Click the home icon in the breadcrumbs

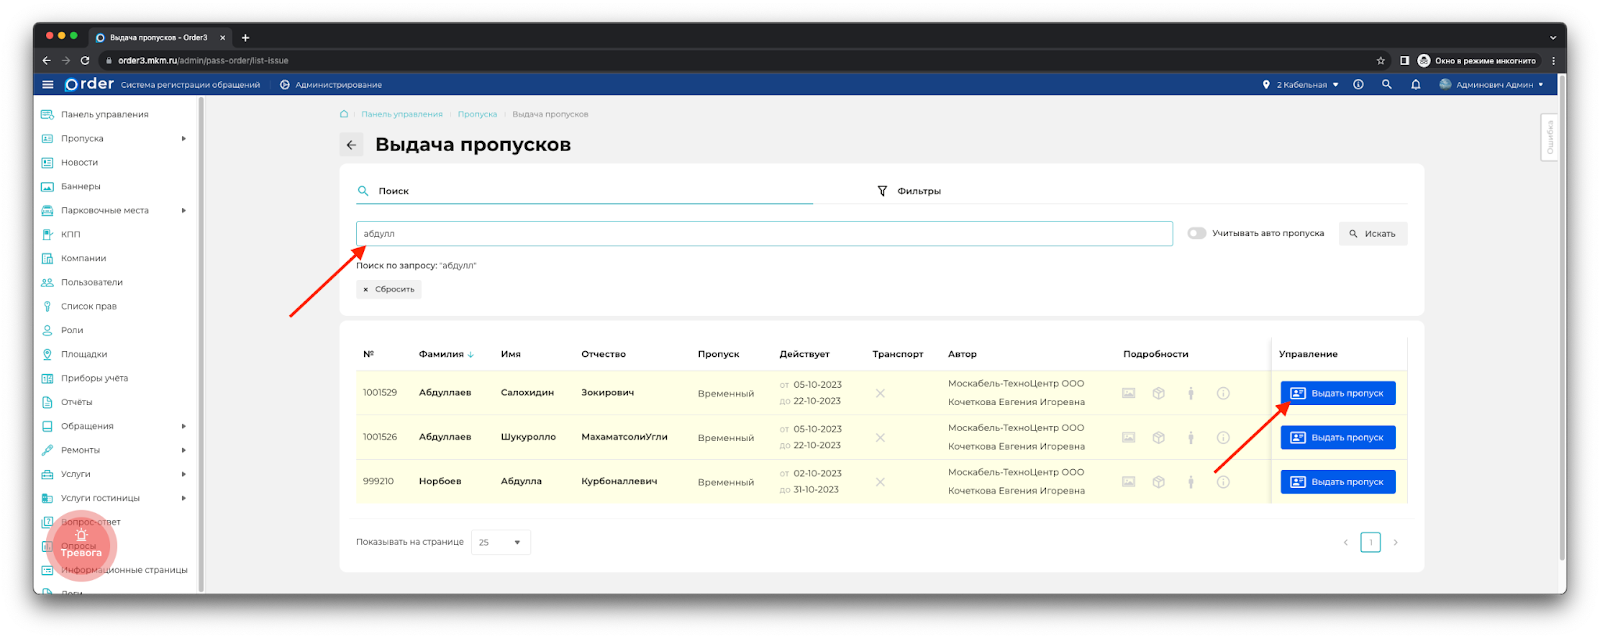click(x=344, y=114)
